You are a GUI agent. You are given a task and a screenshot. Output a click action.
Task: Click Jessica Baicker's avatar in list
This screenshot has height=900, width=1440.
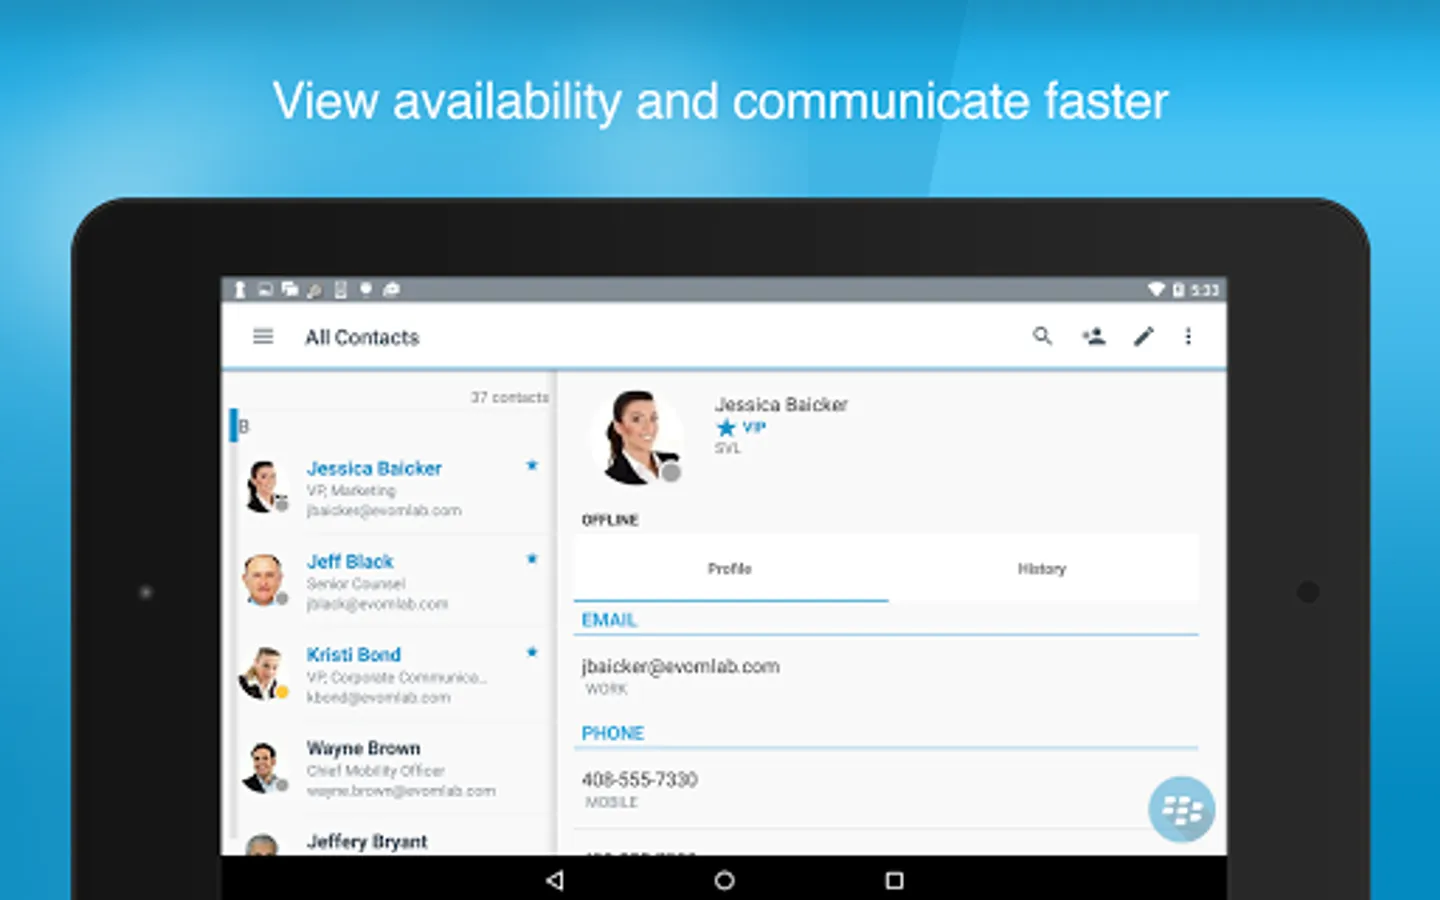coord(264,487)
